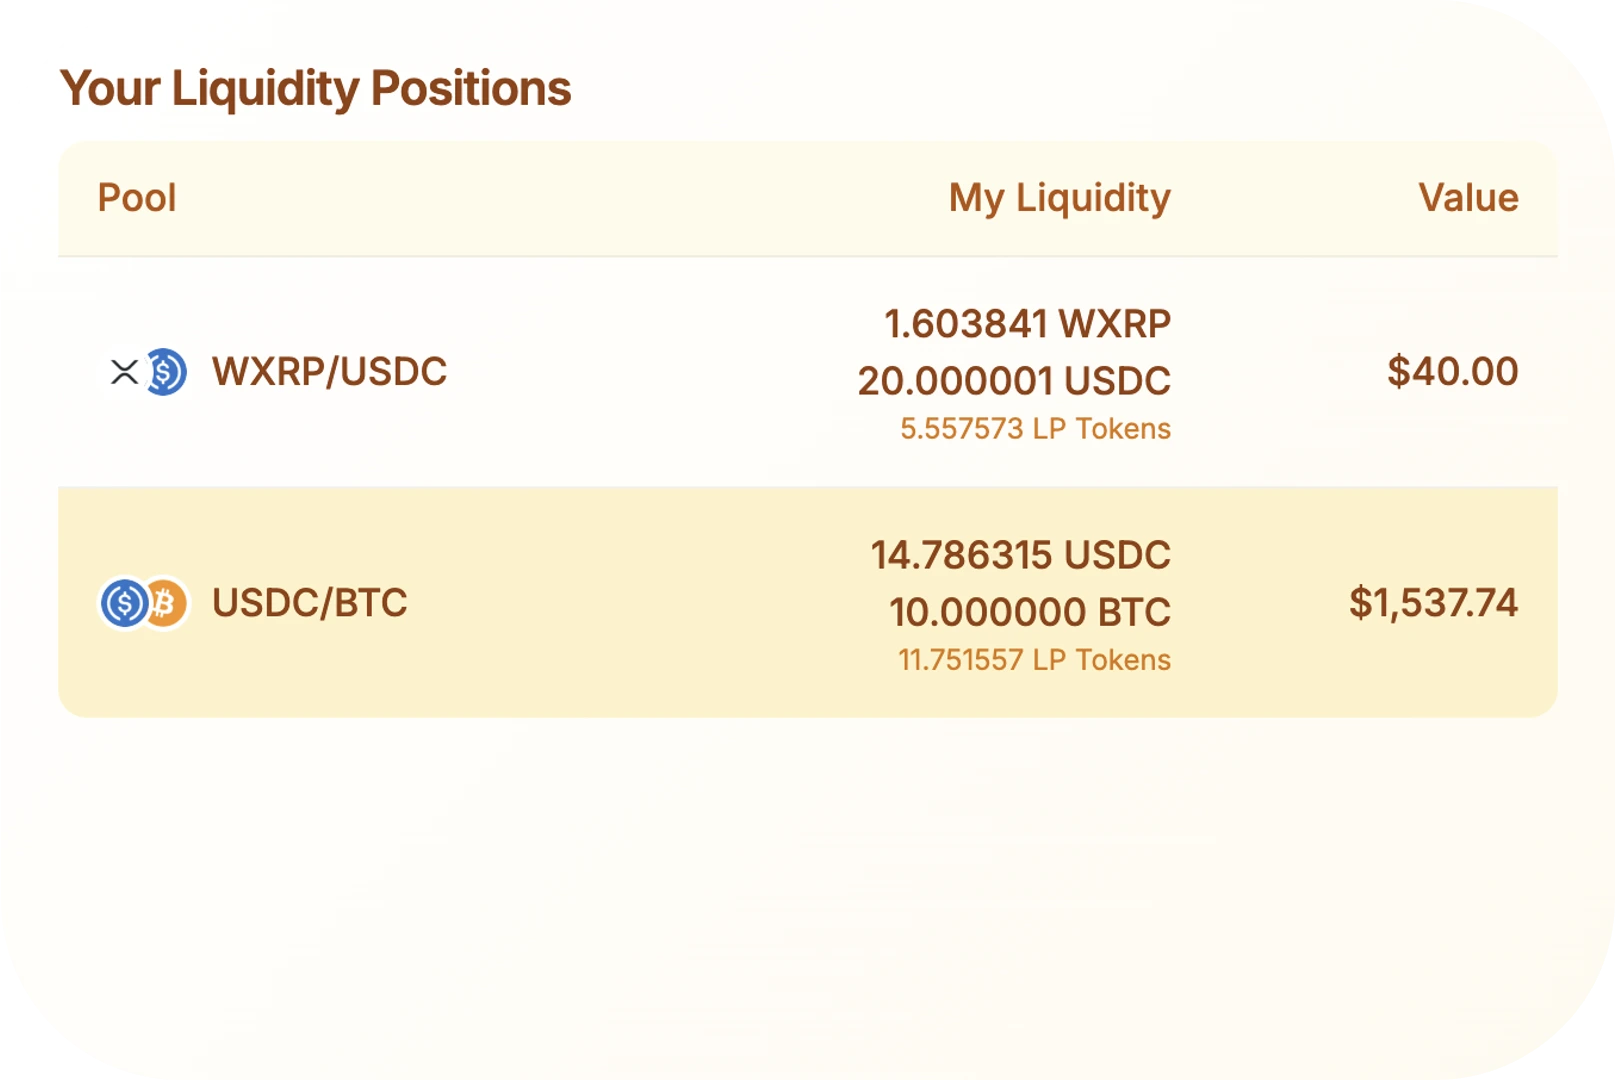Viewport: 1616px width, 1080px height.
Task: Click the $1,537.74 position value
Action: 1433,603
